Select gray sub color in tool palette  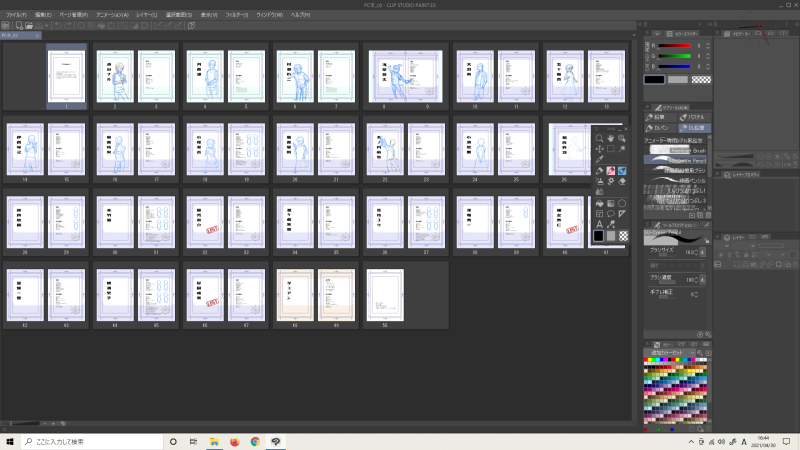[611, 236]
